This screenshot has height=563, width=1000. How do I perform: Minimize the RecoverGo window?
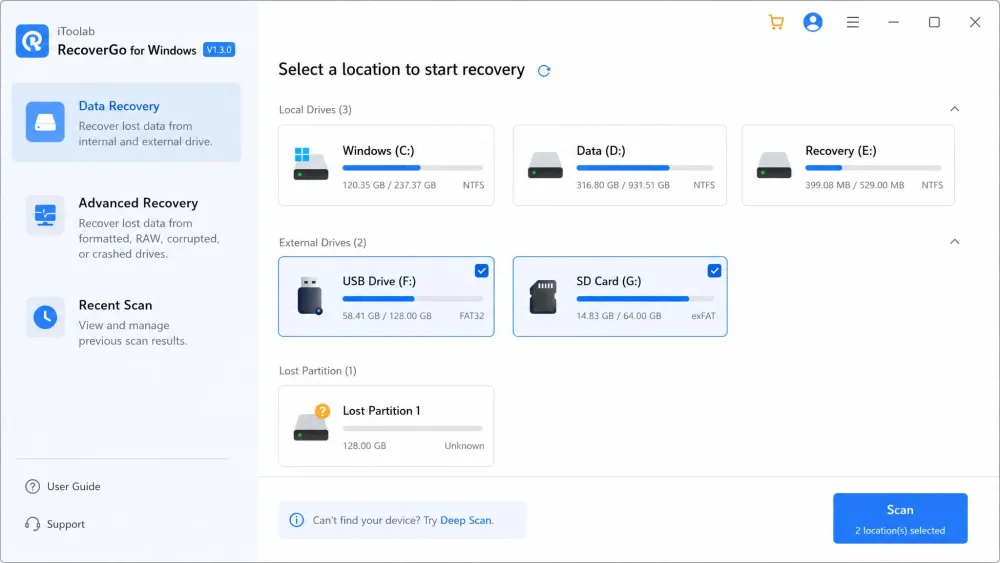[893, 22]
